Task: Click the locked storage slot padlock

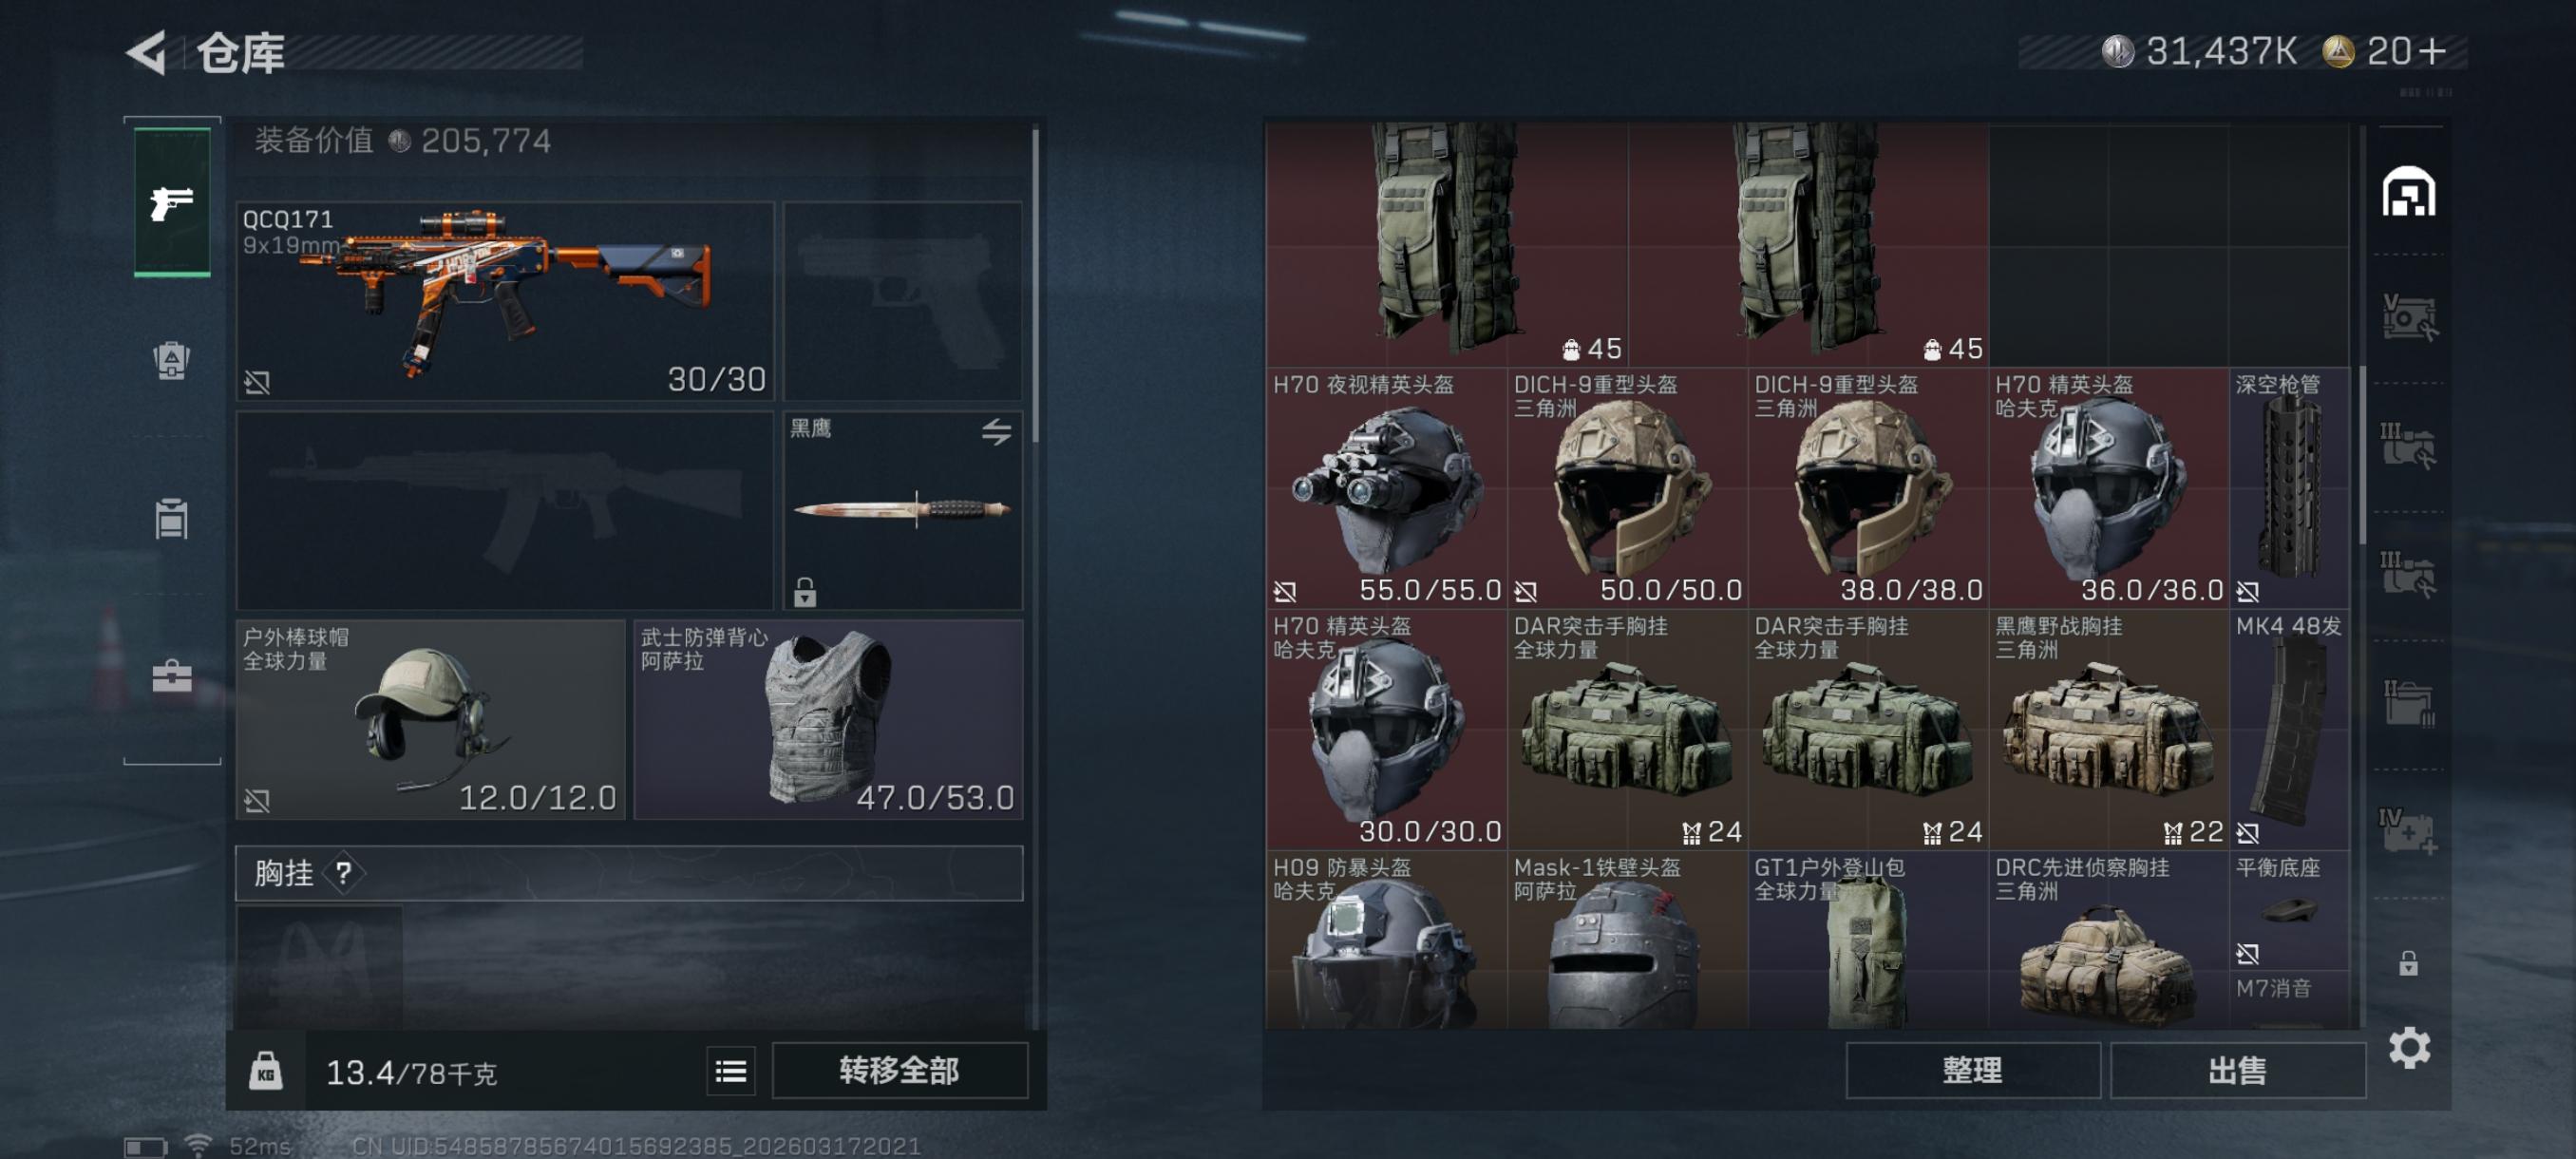Action: coord(2408,963)
